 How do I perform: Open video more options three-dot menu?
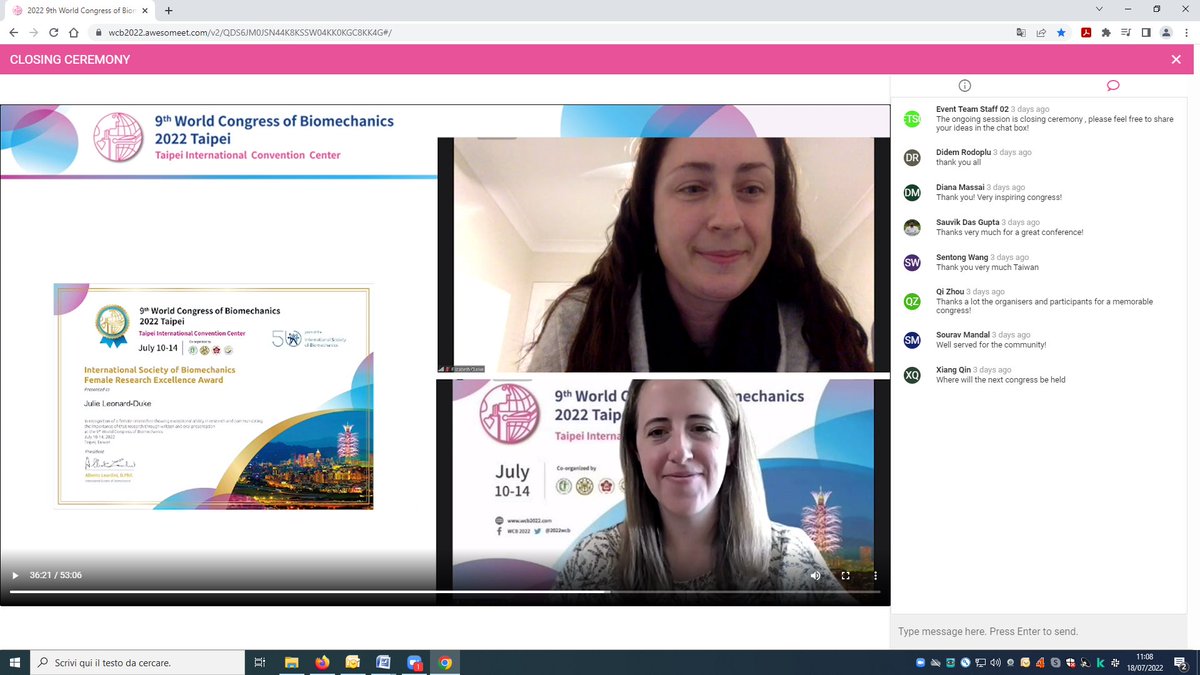point(875,575)
